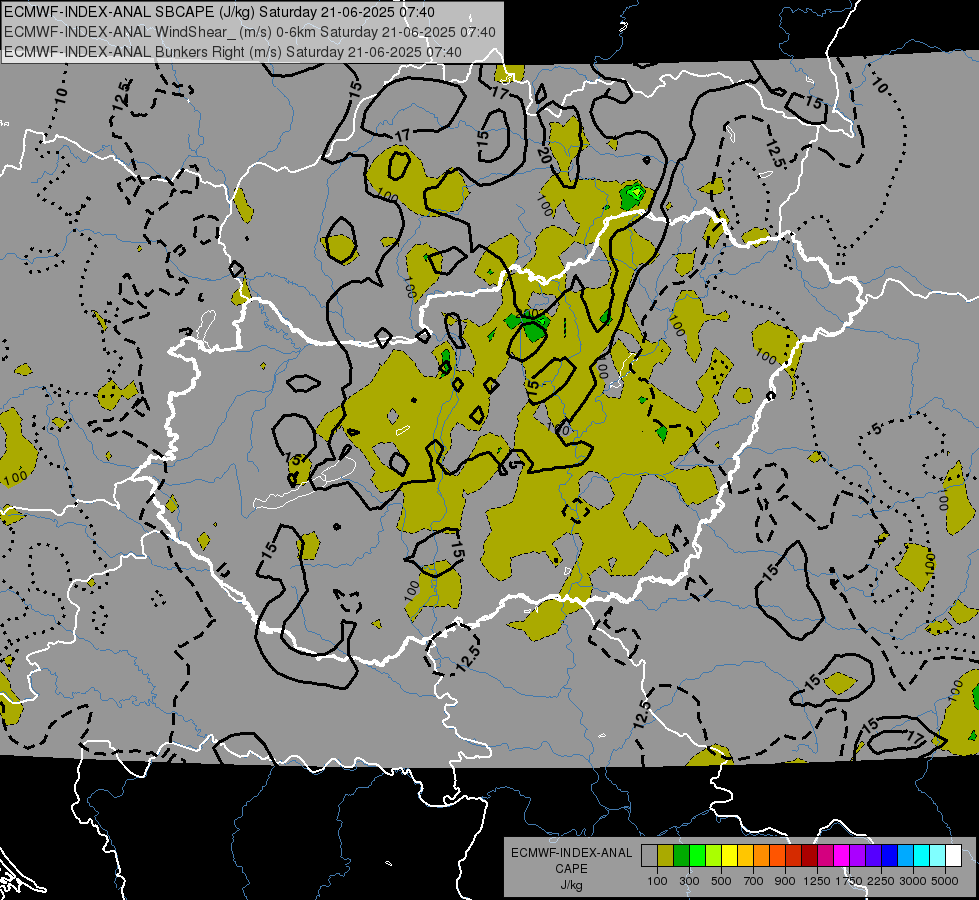Select the violet swatch left of 2250
The image size is (979, 900).
coord(873,856)
